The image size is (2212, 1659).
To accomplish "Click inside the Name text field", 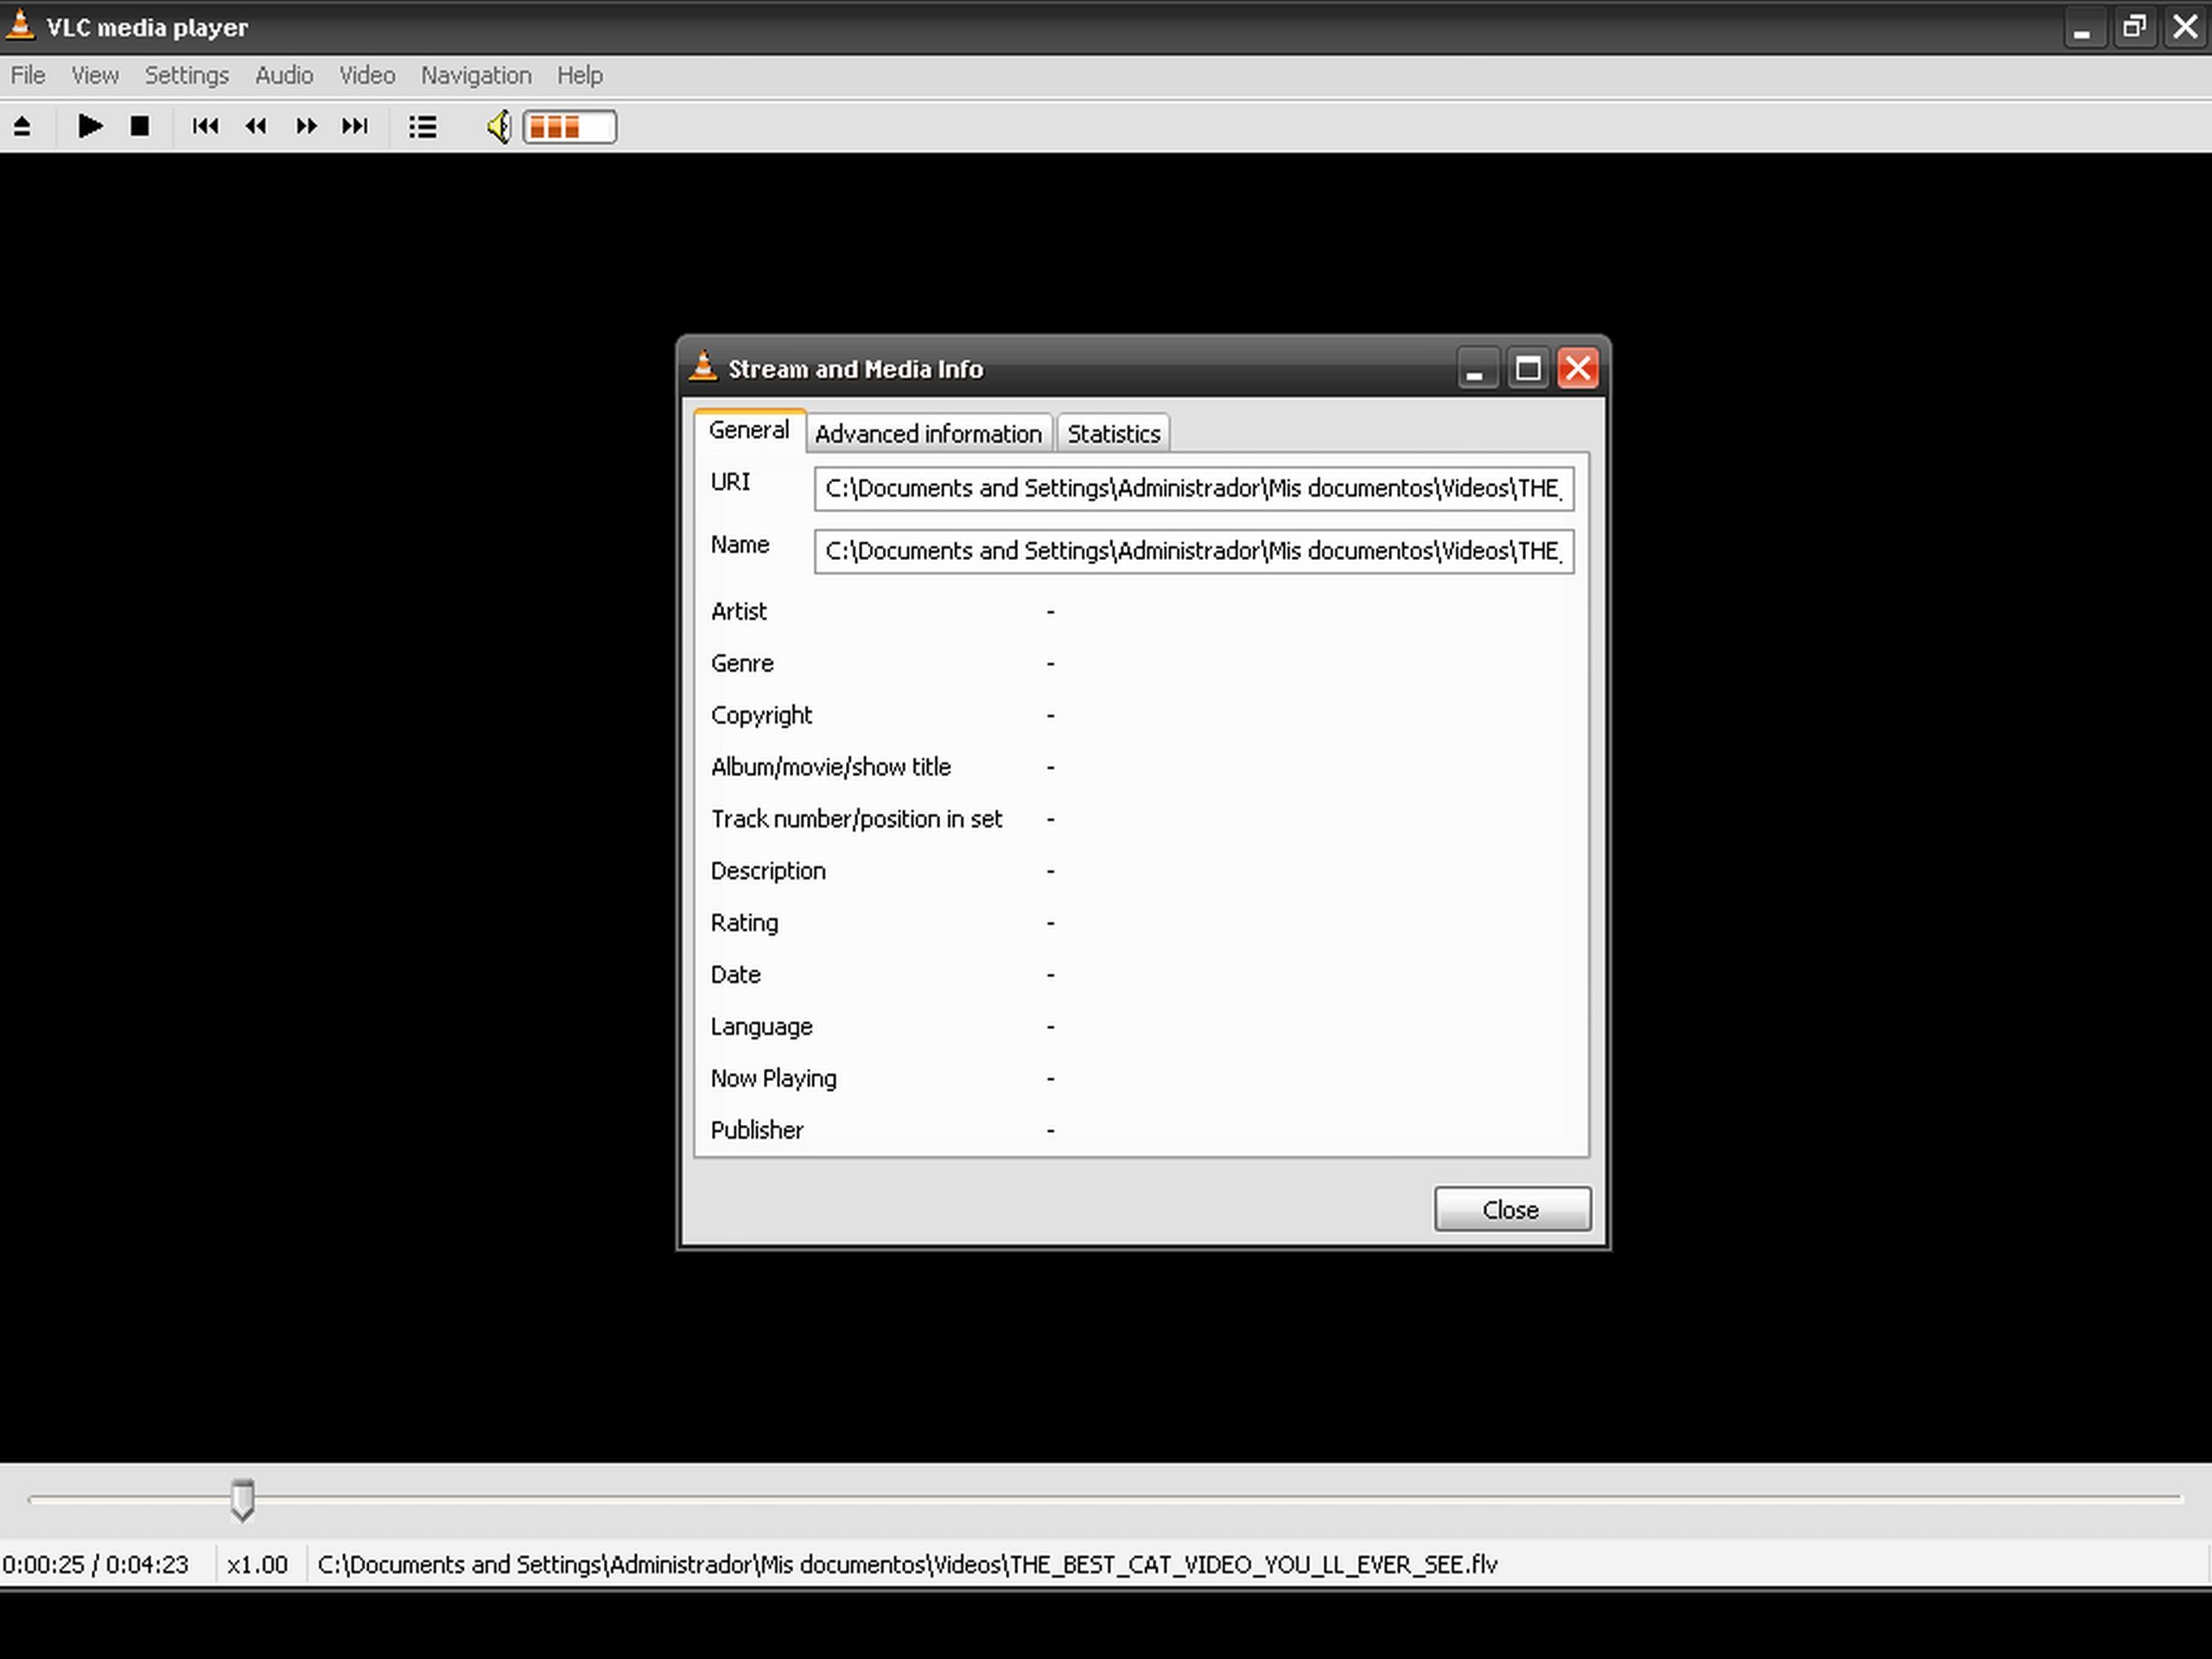I will tap(1193, 552).
